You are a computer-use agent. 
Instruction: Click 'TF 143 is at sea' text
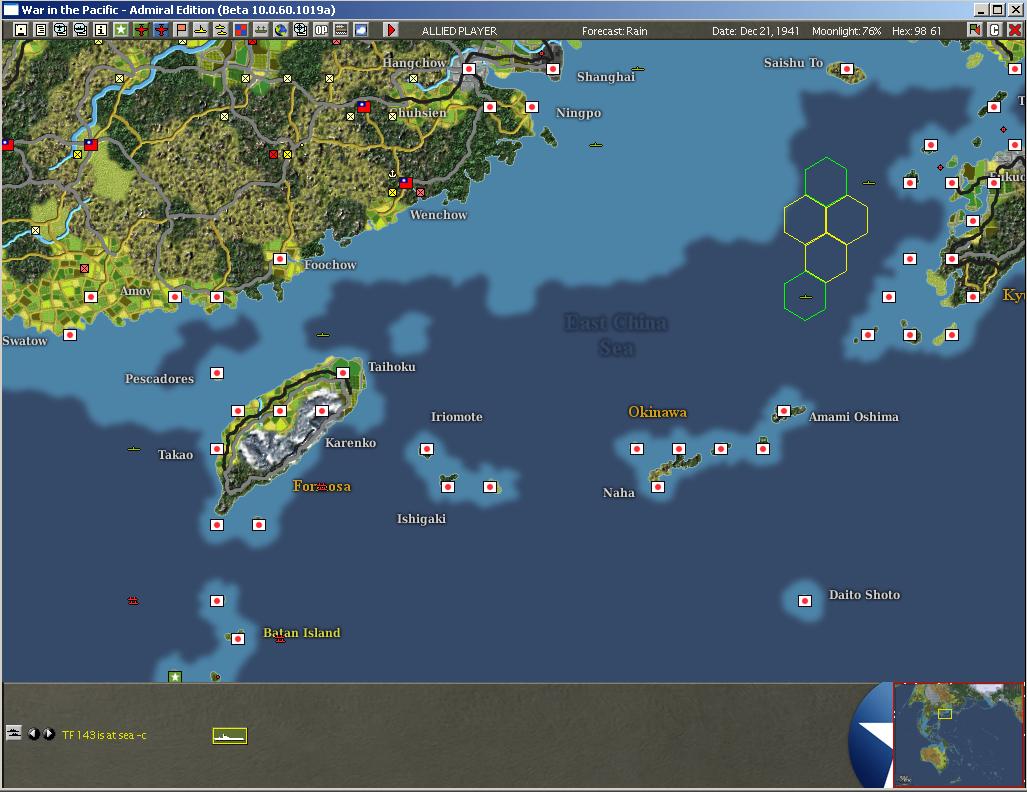tap(104, 735)
